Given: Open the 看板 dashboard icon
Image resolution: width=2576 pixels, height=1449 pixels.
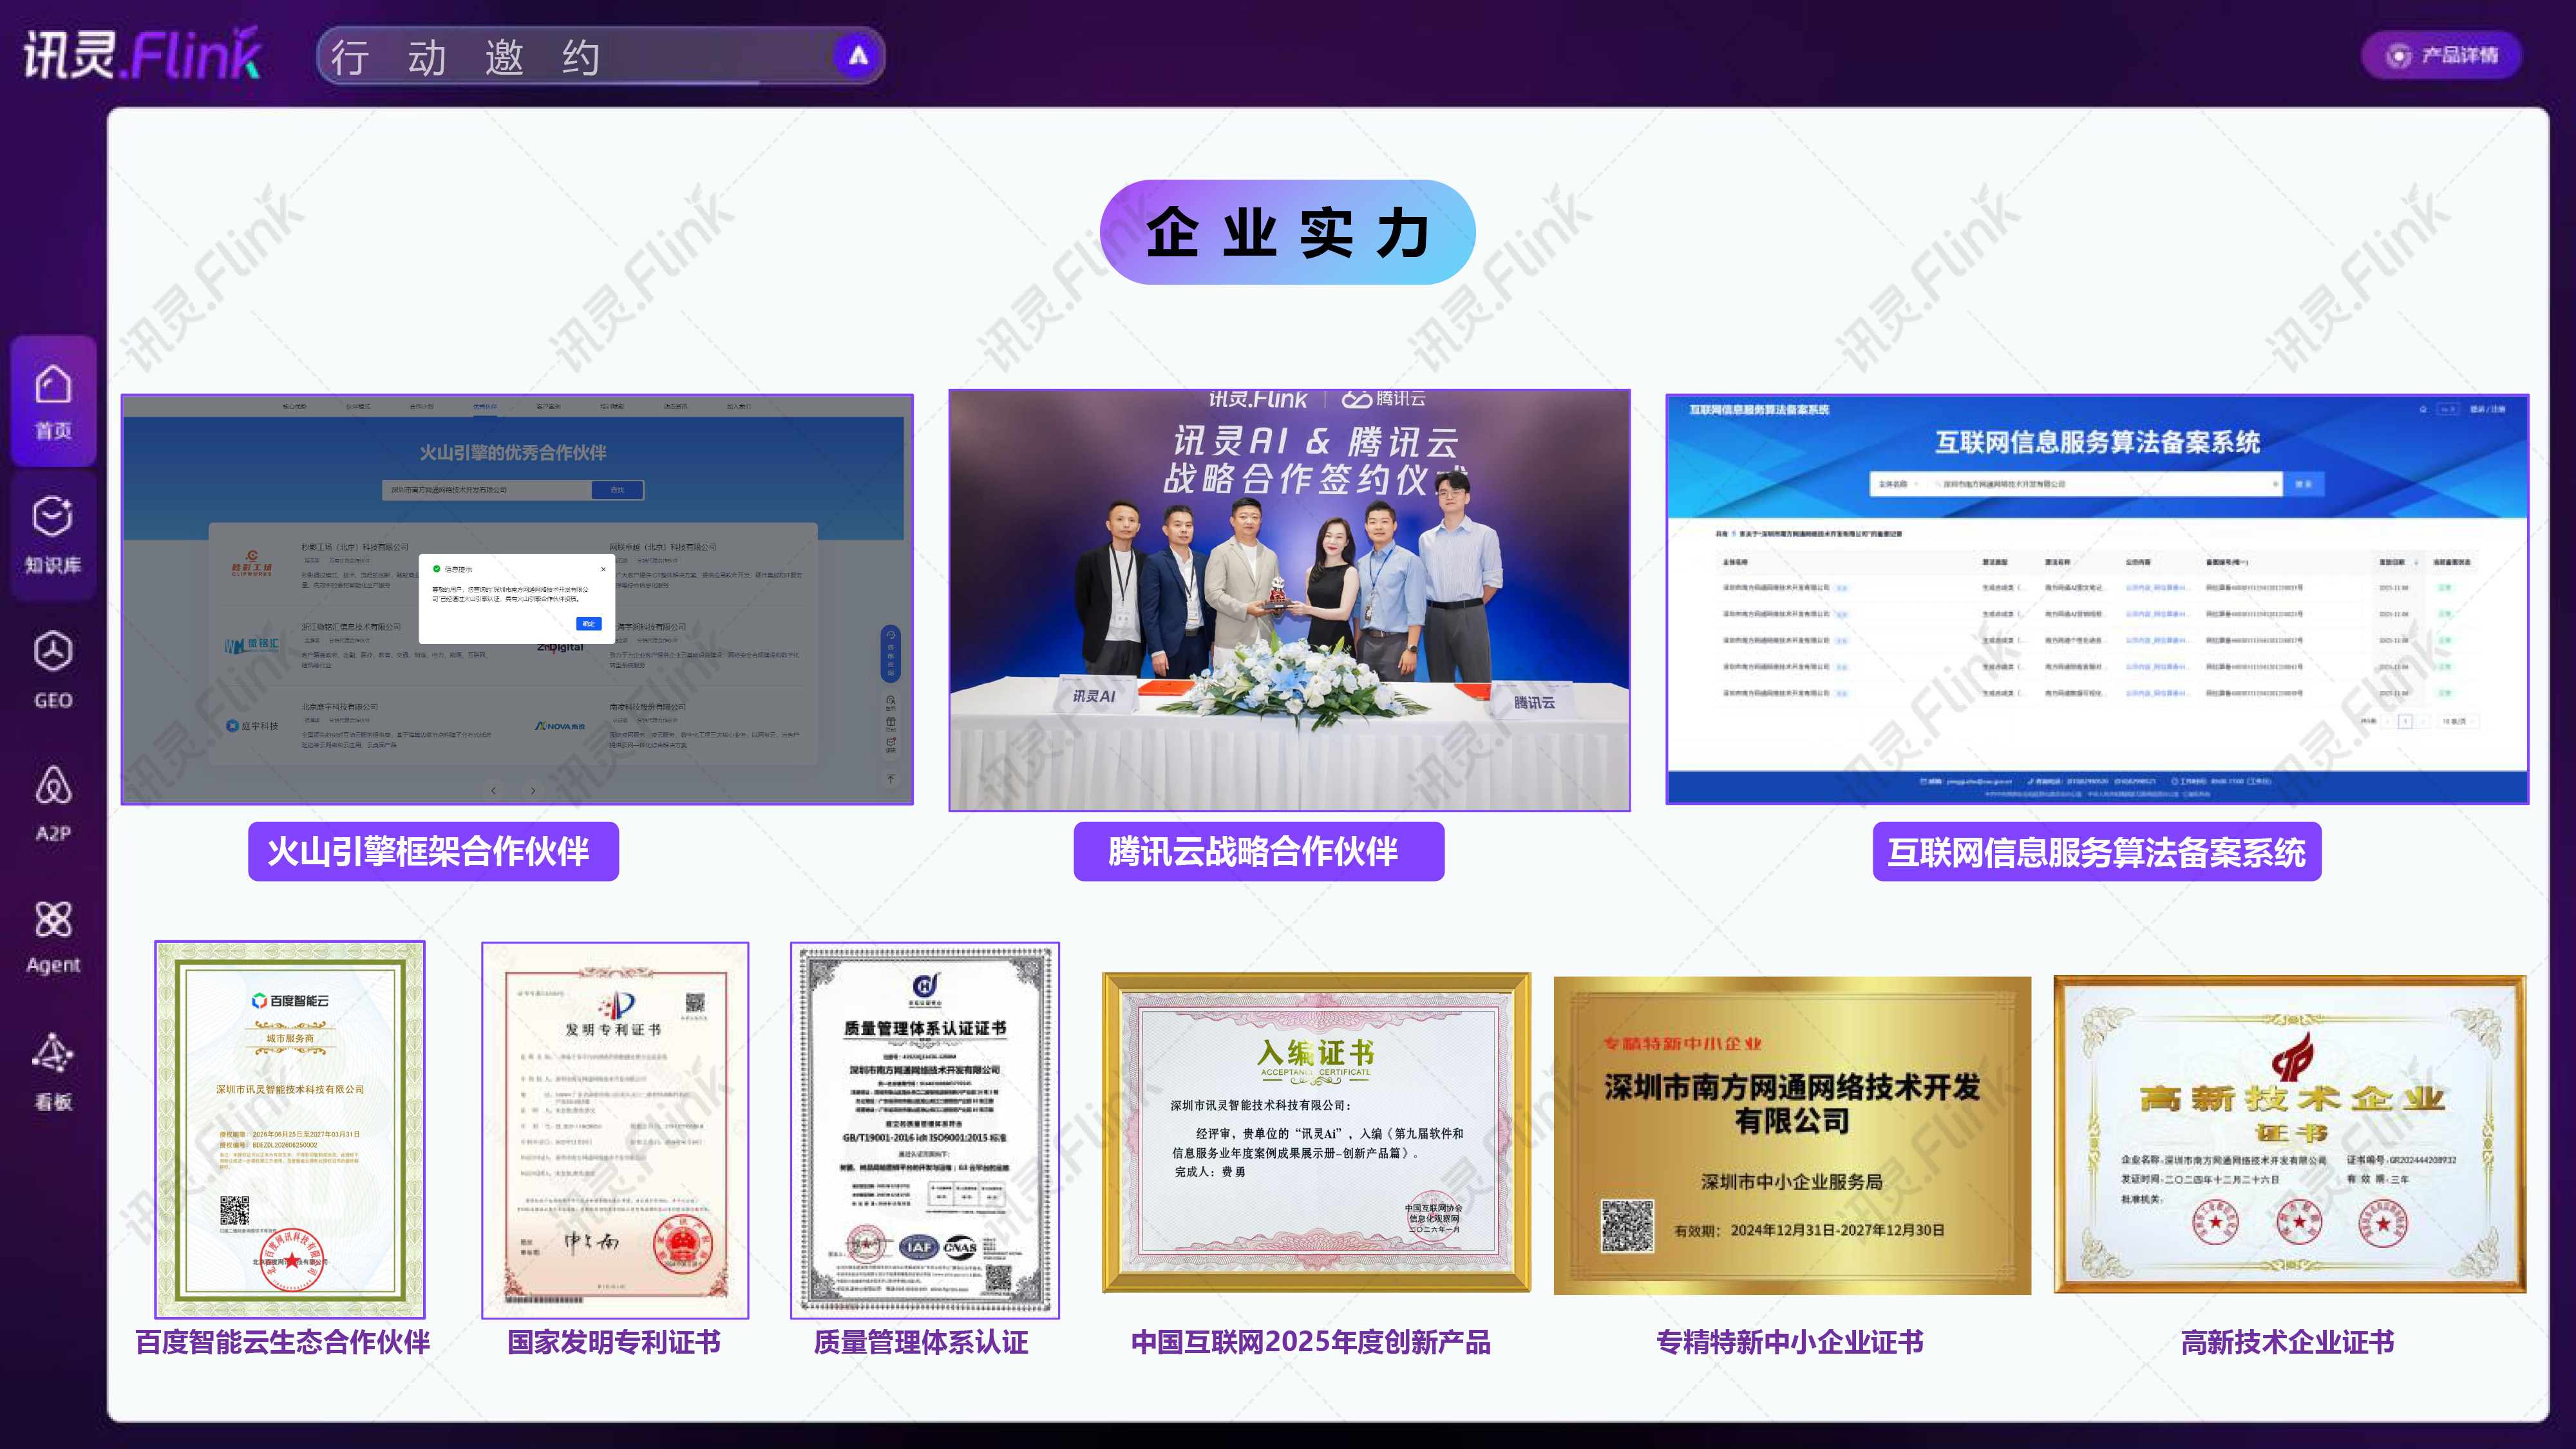Looking at the screenshot, I should (53, 1071).
